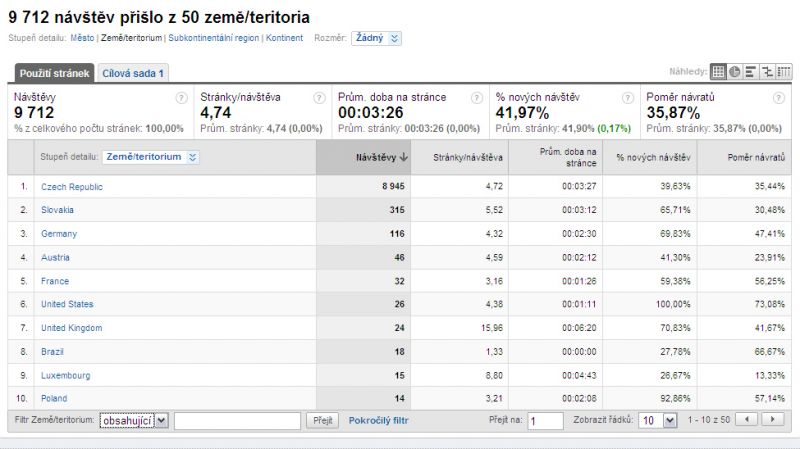
Task: Go to previous page of results
Action: click(747, 420)
